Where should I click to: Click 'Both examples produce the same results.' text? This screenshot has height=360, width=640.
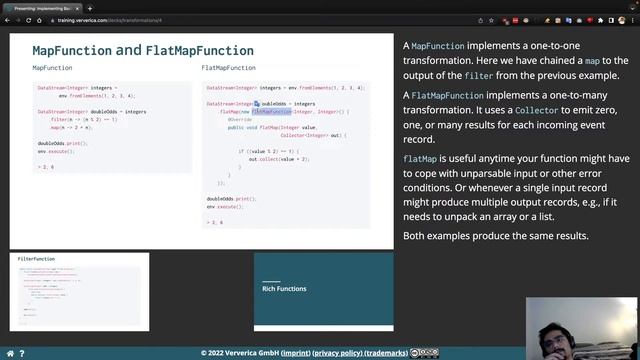pyautogui.click(x=496, y=236)
